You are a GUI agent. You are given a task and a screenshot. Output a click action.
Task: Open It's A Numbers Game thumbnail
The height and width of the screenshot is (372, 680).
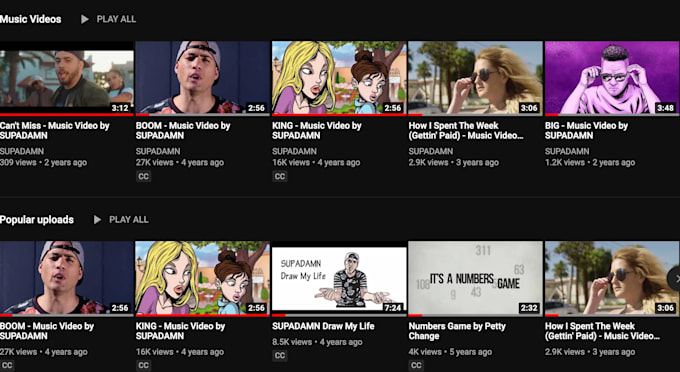point(475,278)
